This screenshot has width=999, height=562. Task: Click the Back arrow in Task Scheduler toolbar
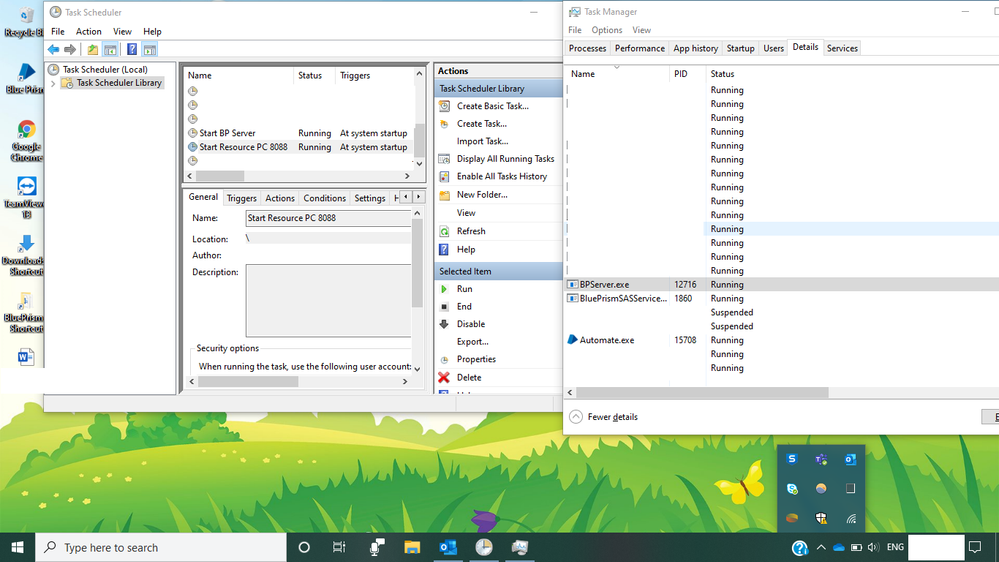pyautogui.click(x=53, y=49)
